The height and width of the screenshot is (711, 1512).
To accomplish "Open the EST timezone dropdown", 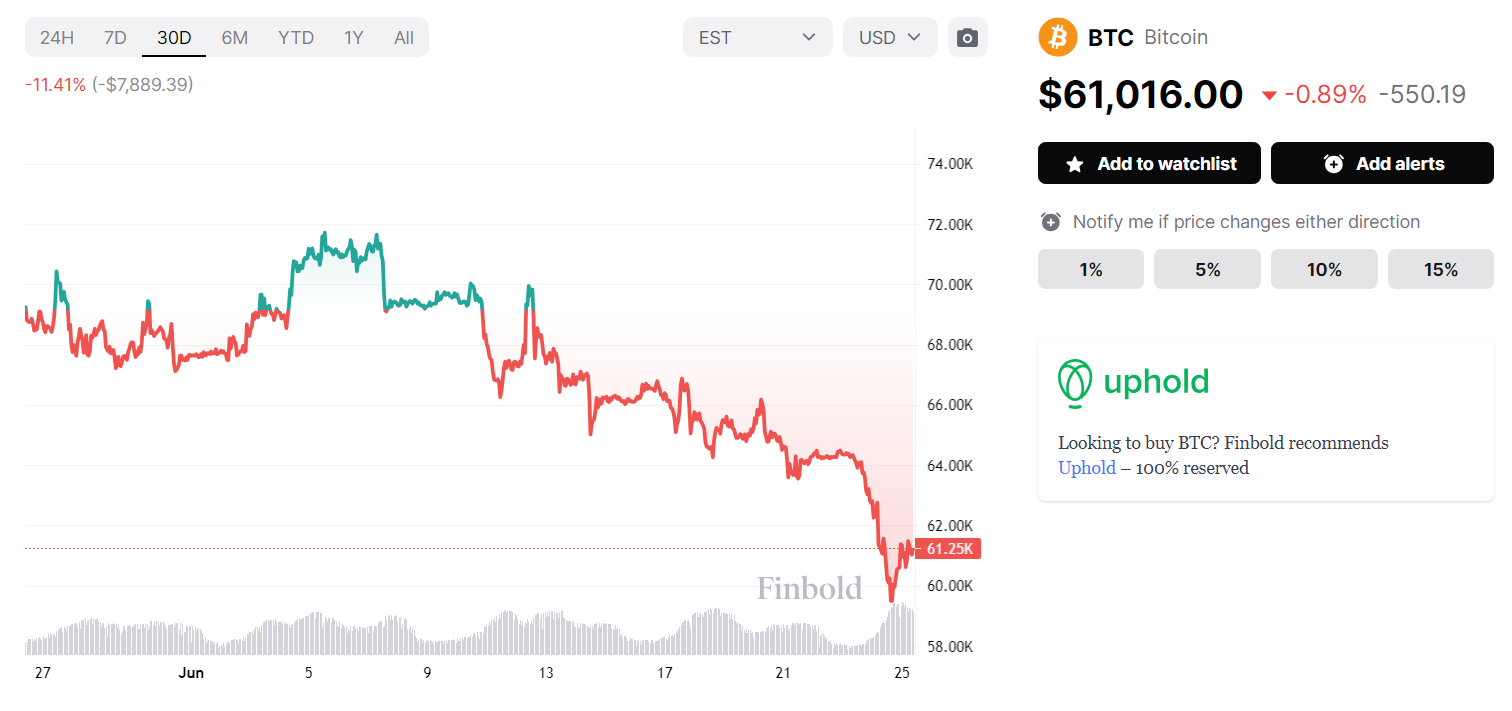I will 757,36.
